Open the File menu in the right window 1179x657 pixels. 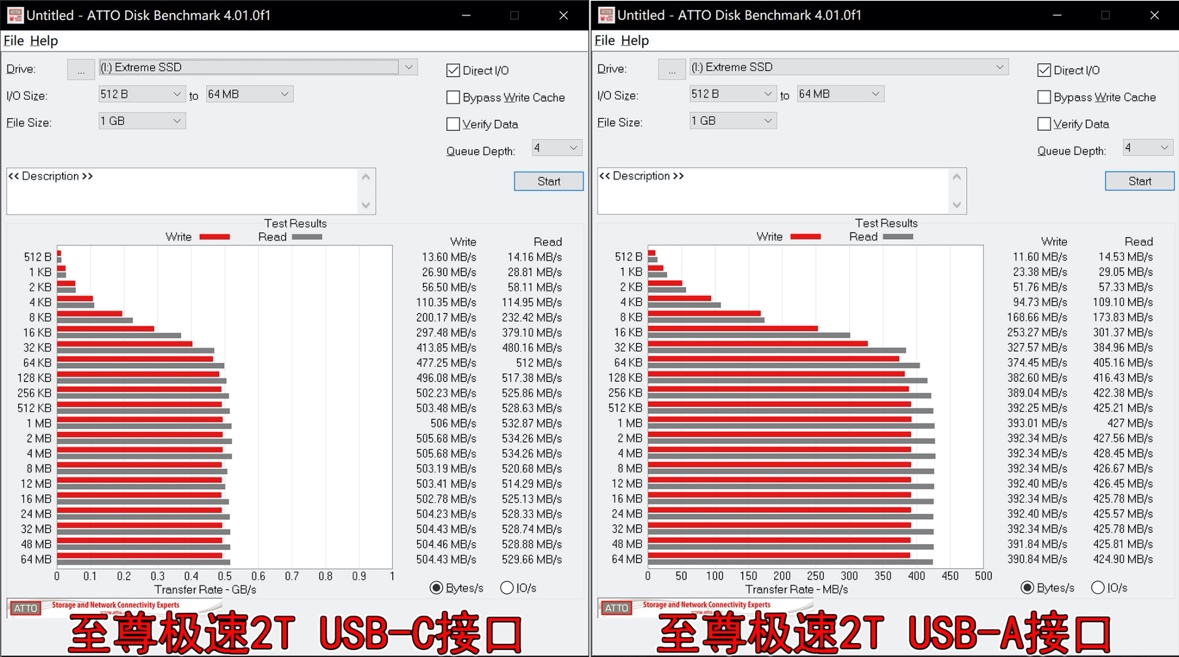tap(605, 41)
